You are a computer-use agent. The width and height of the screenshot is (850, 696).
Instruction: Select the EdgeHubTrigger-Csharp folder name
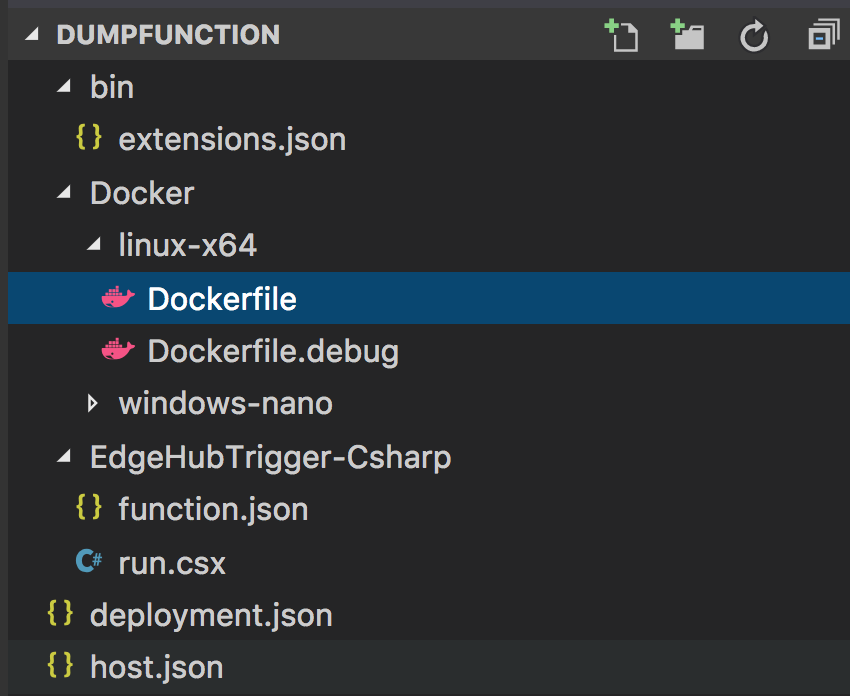271,458
